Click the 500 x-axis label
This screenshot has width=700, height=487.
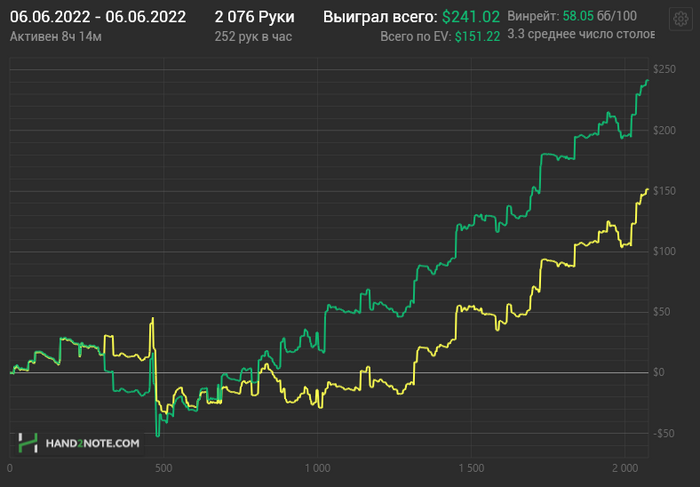click(164, 468)
